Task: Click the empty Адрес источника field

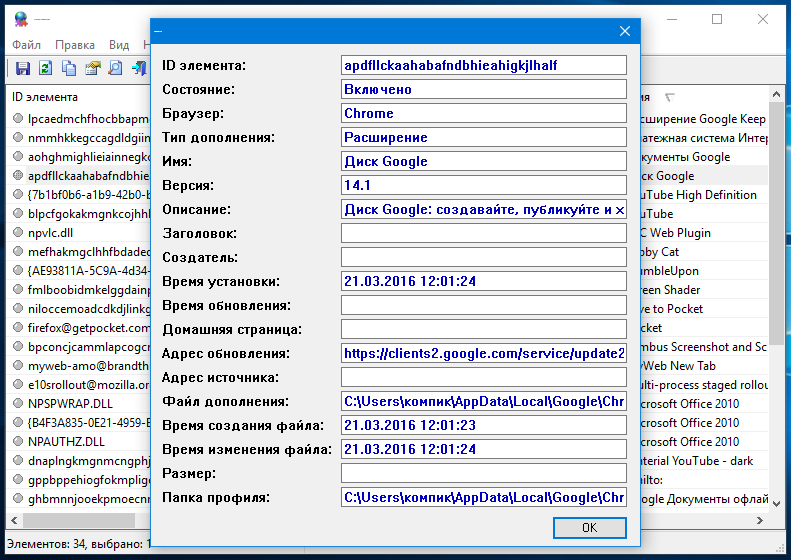Action: (484, 377)
